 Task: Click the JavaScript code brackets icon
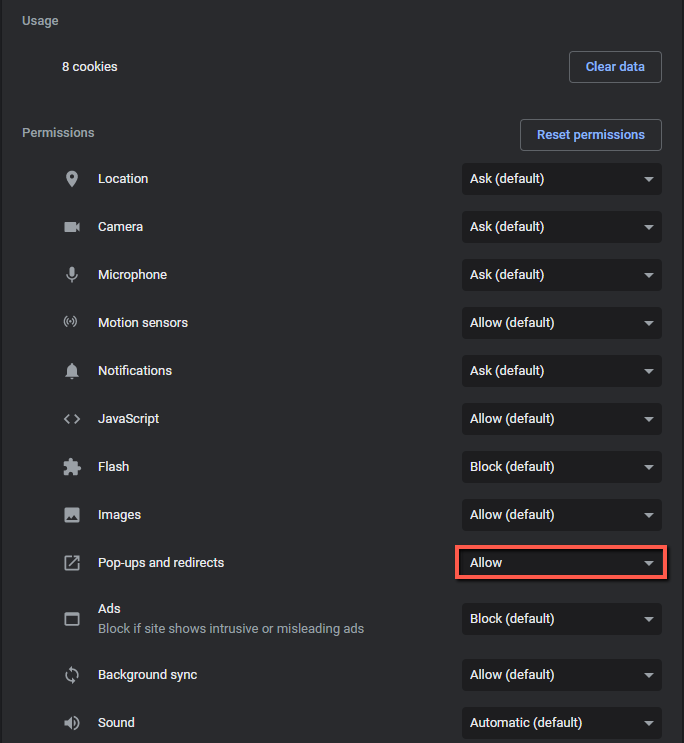point(72,419)
